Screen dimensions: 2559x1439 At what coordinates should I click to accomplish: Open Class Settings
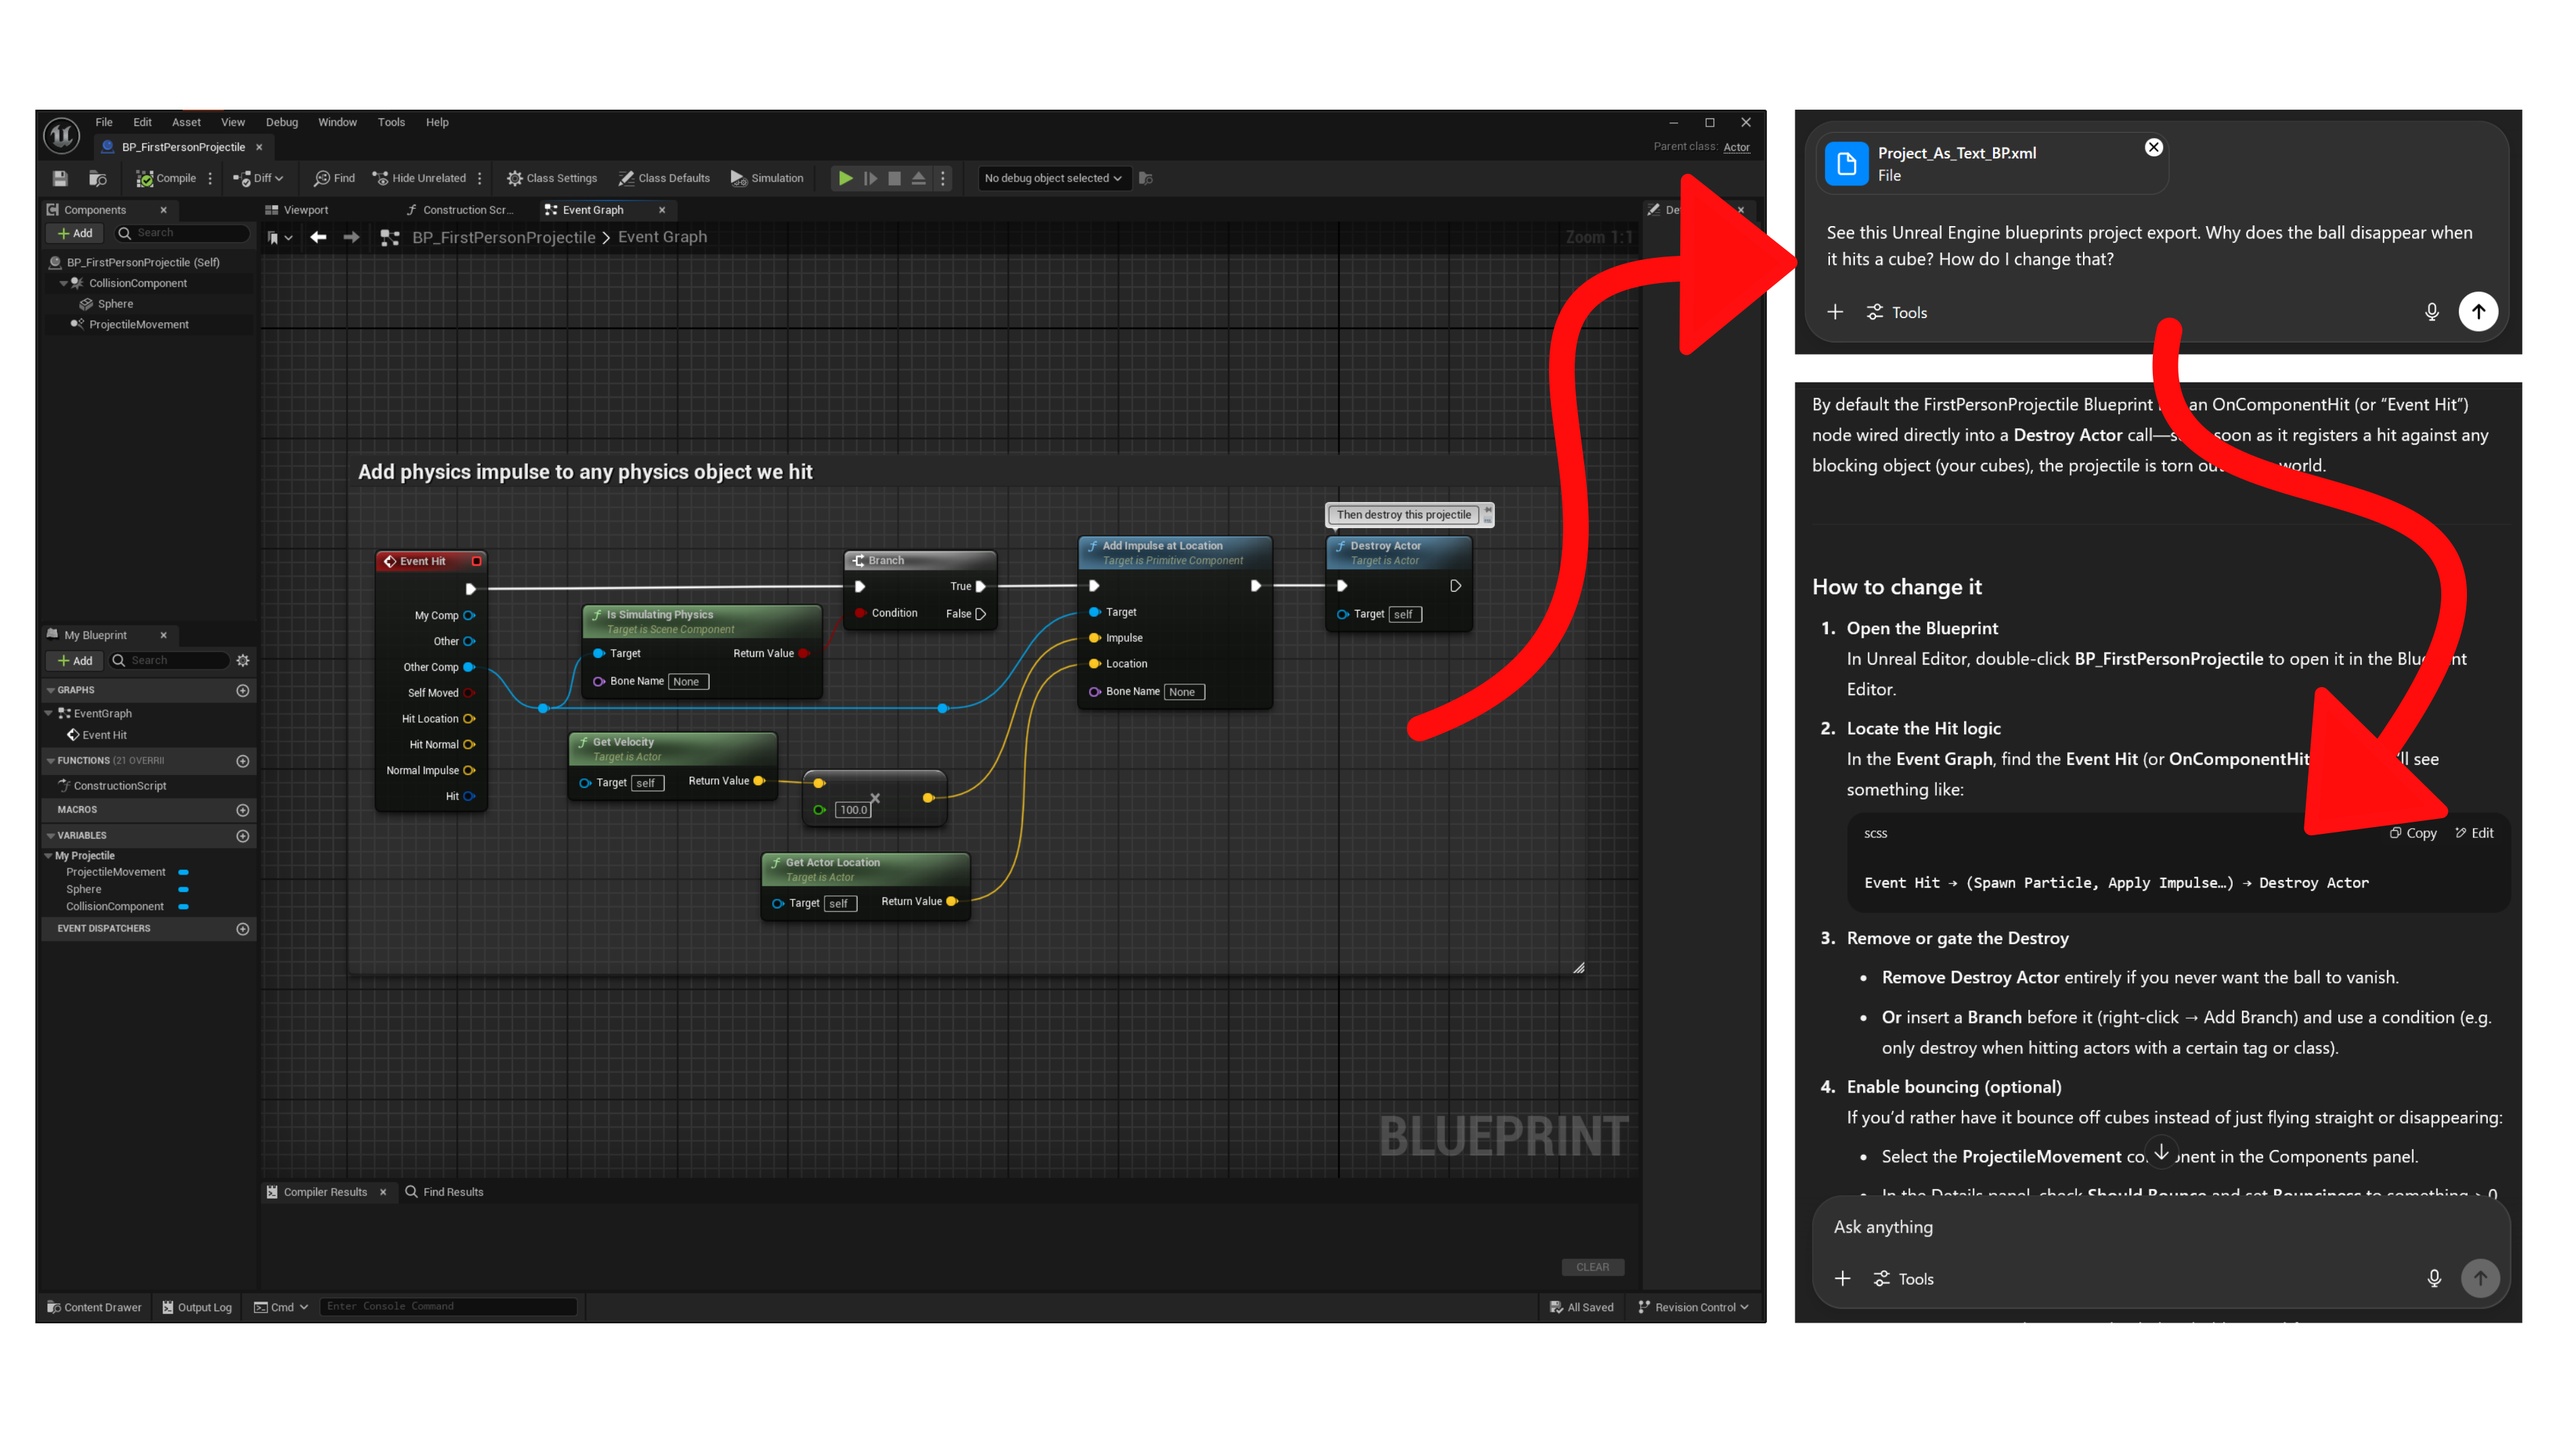pyautogui.click(x=552, y=178)
